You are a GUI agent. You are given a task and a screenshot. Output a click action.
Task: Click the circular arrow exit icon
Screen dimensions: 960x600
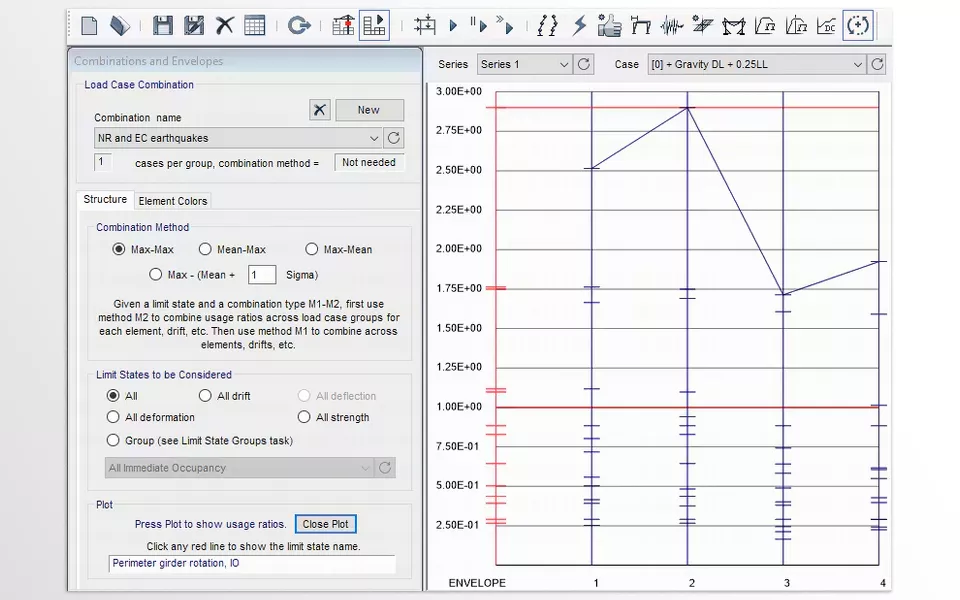click(x=299, y=26)
